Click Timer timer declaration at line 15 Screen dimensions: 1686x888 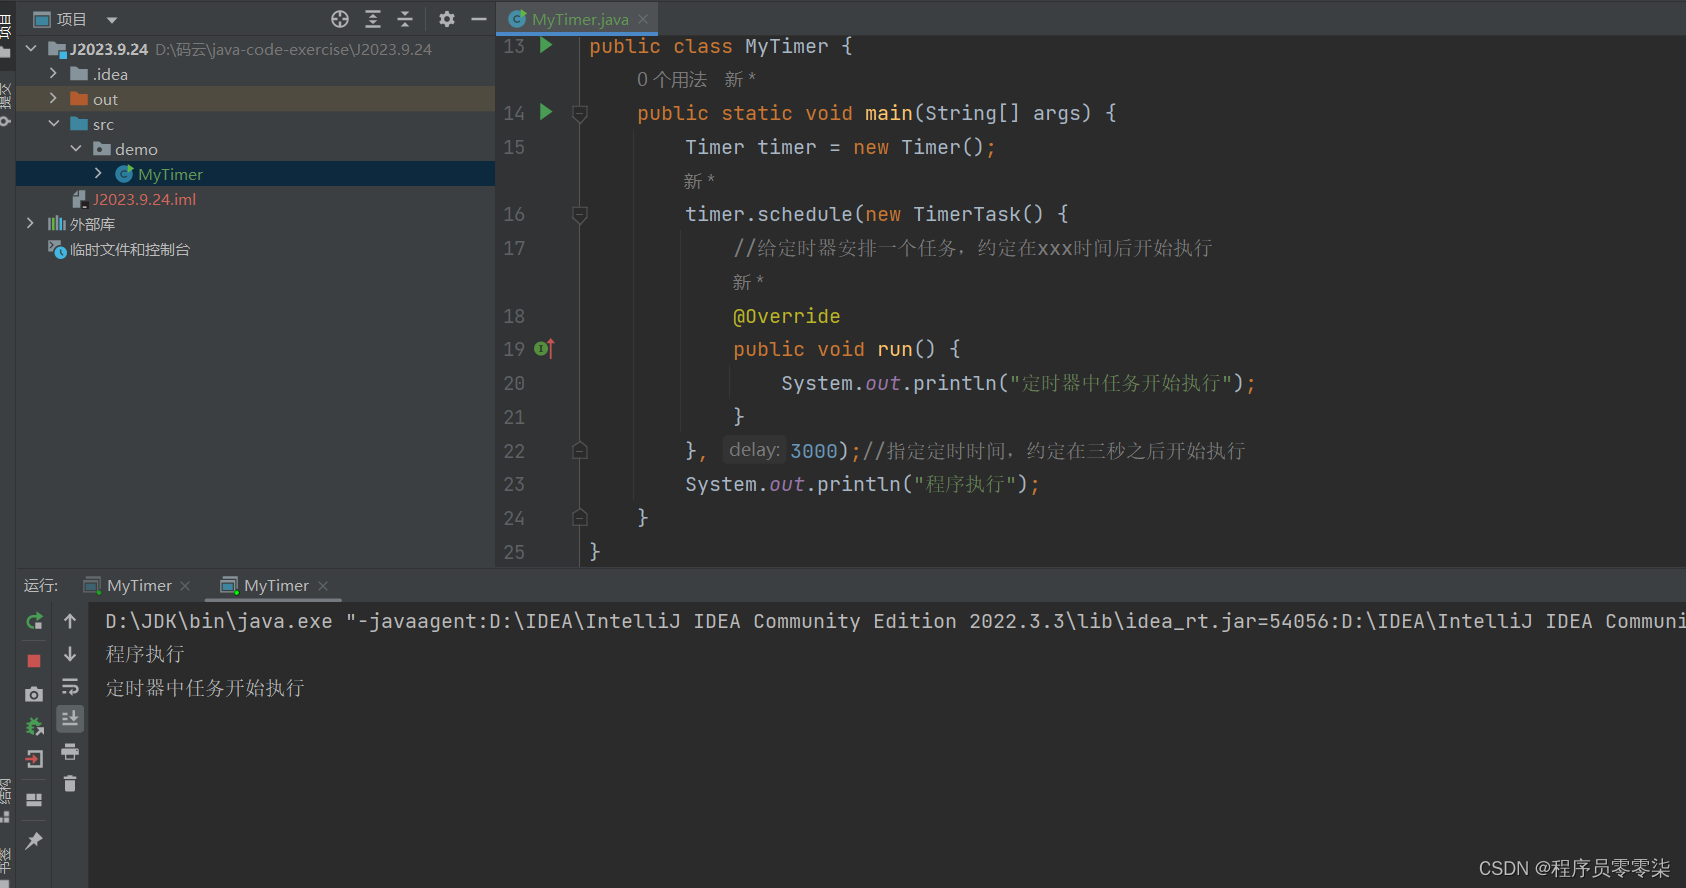click(840, 147)
